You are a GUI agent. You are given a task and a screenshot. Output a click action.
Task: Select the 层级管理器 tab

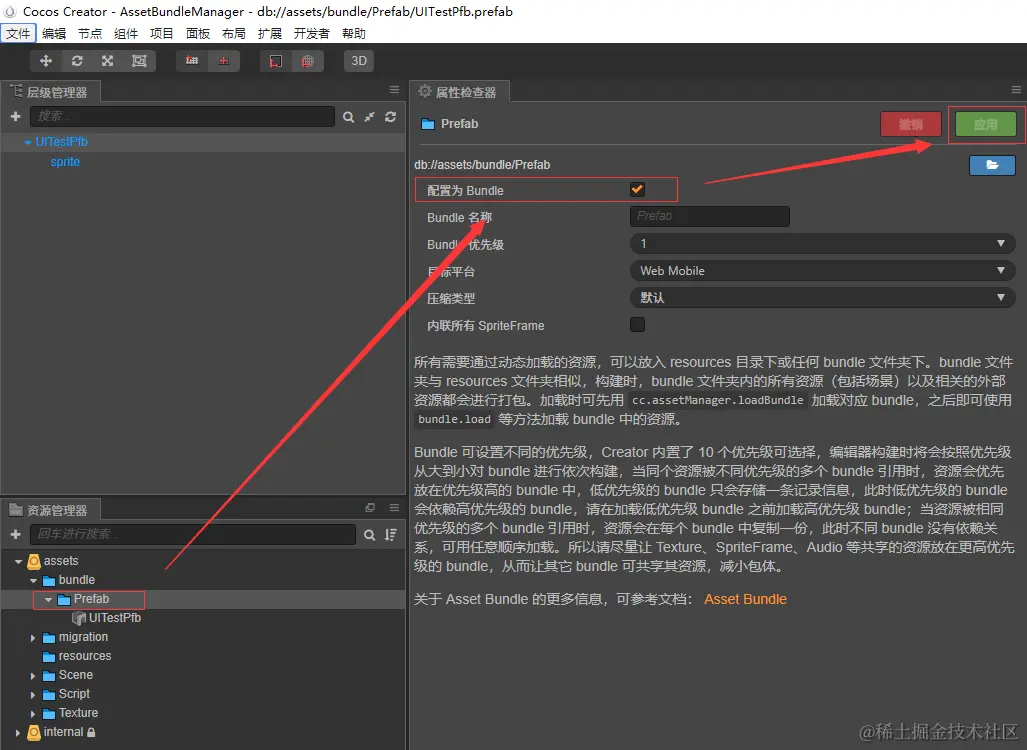click(50, 92)
